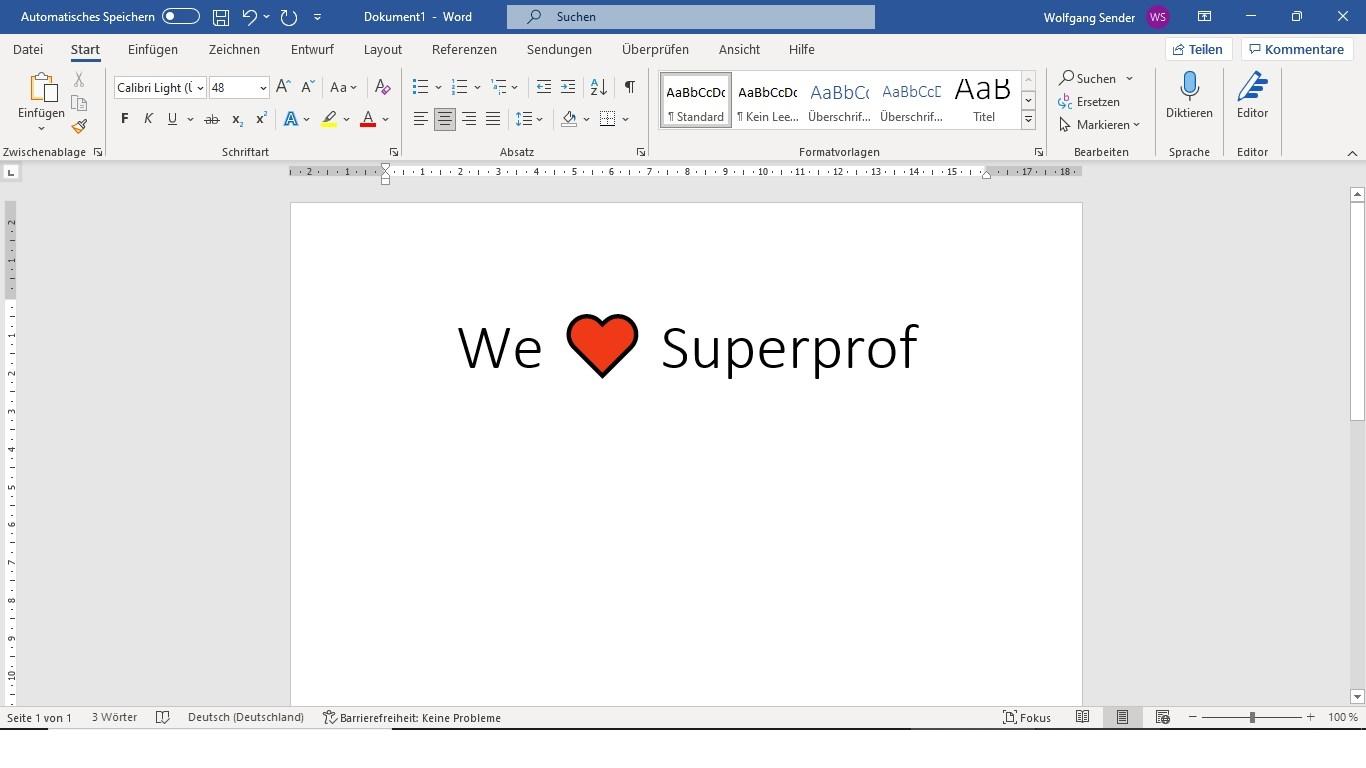
Task: Click the Suchen search box
Action: (691, 17)
